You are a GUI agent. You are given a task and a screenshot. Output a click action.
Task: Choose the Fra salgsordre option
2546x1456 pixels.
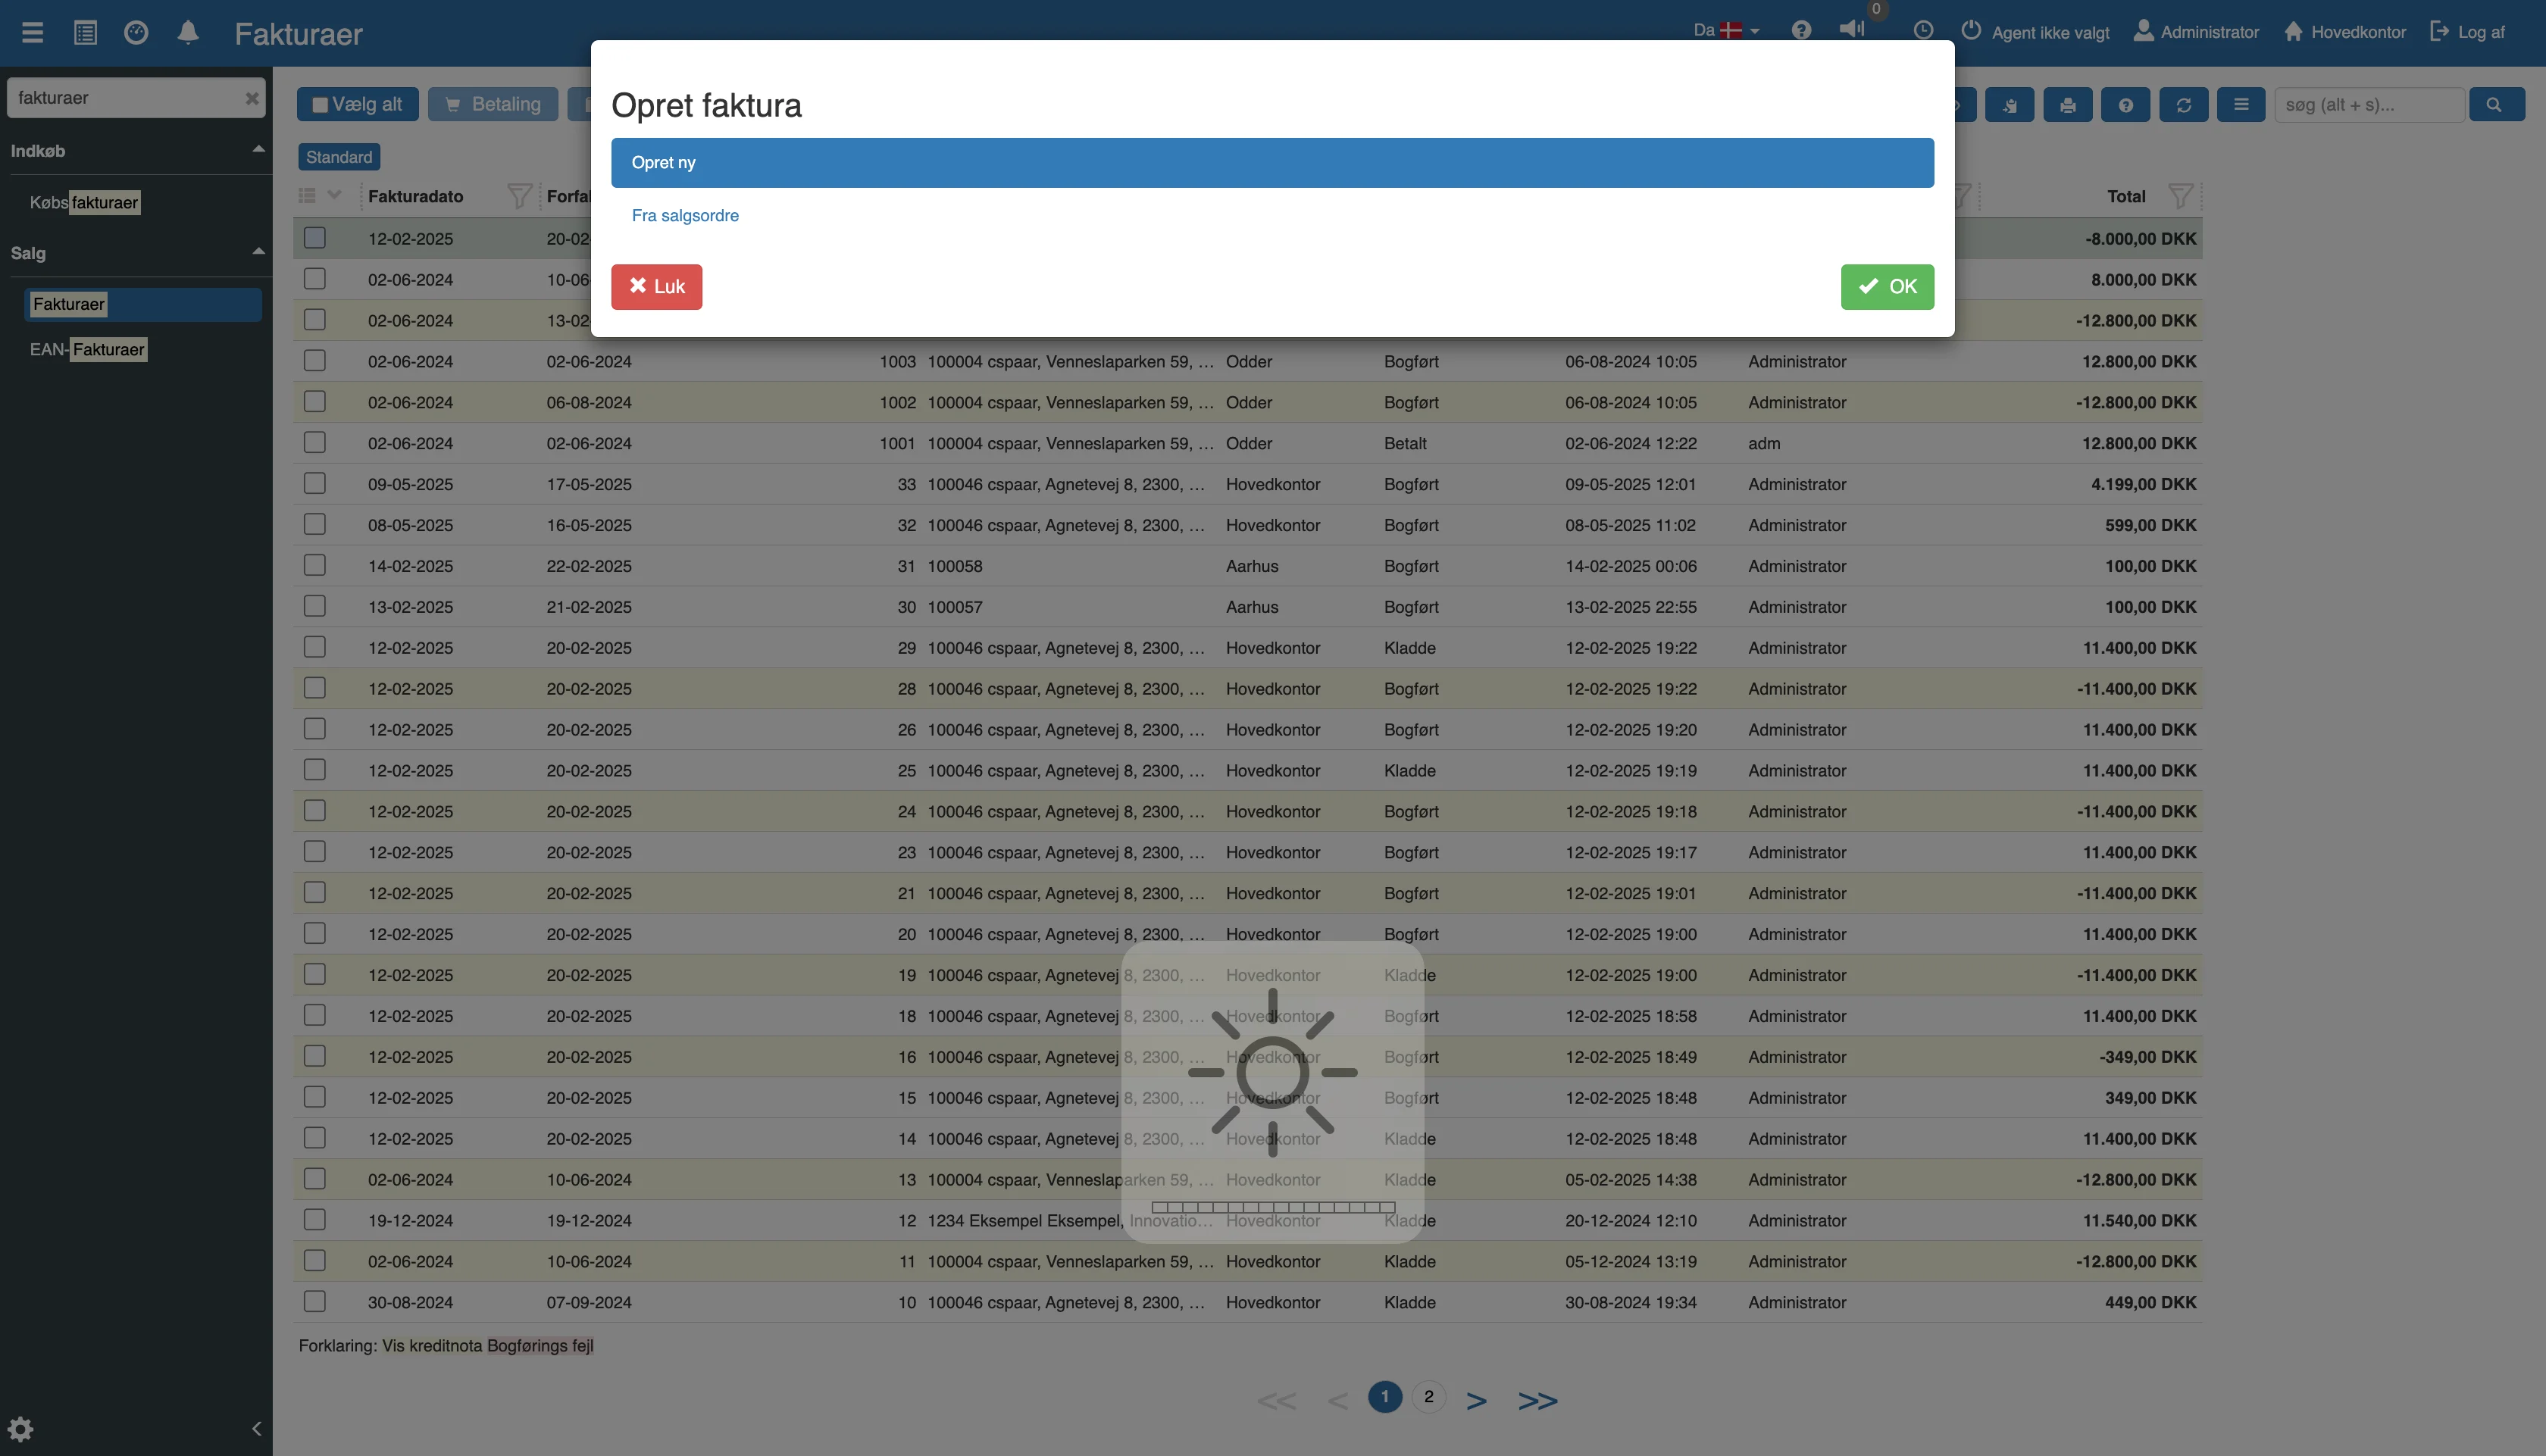[685, 216]
